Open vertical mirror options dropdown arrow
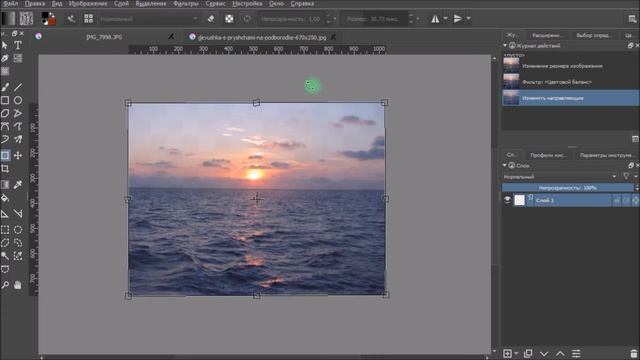Screen dimensions: 640x360 point(469,18)
